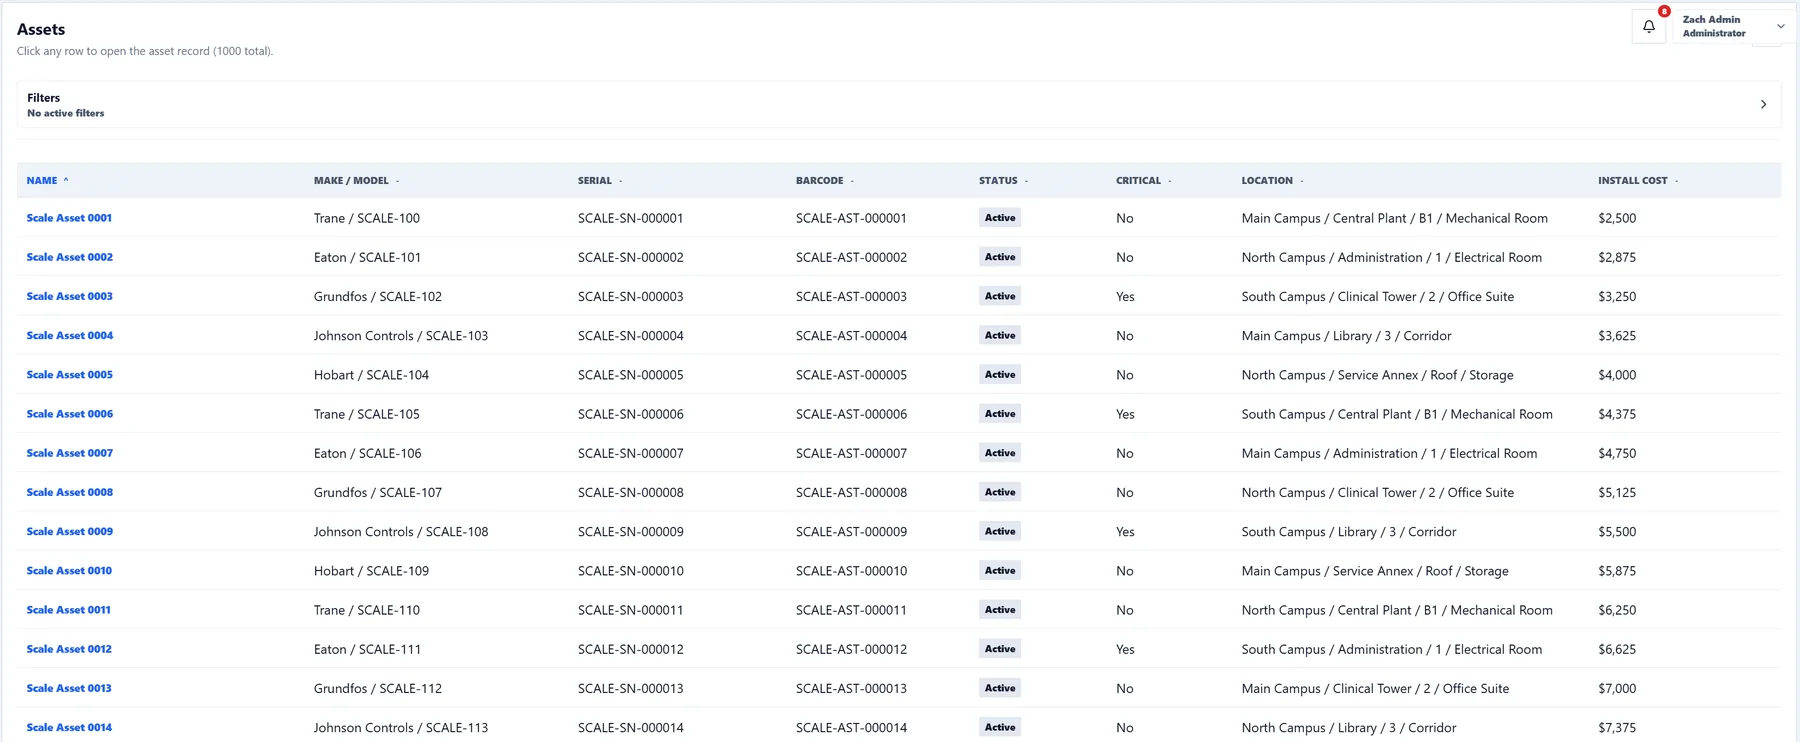
Task: Click Critical value 'Yes' for Scale Asset 0003
Action: (x=1125, y=296)
